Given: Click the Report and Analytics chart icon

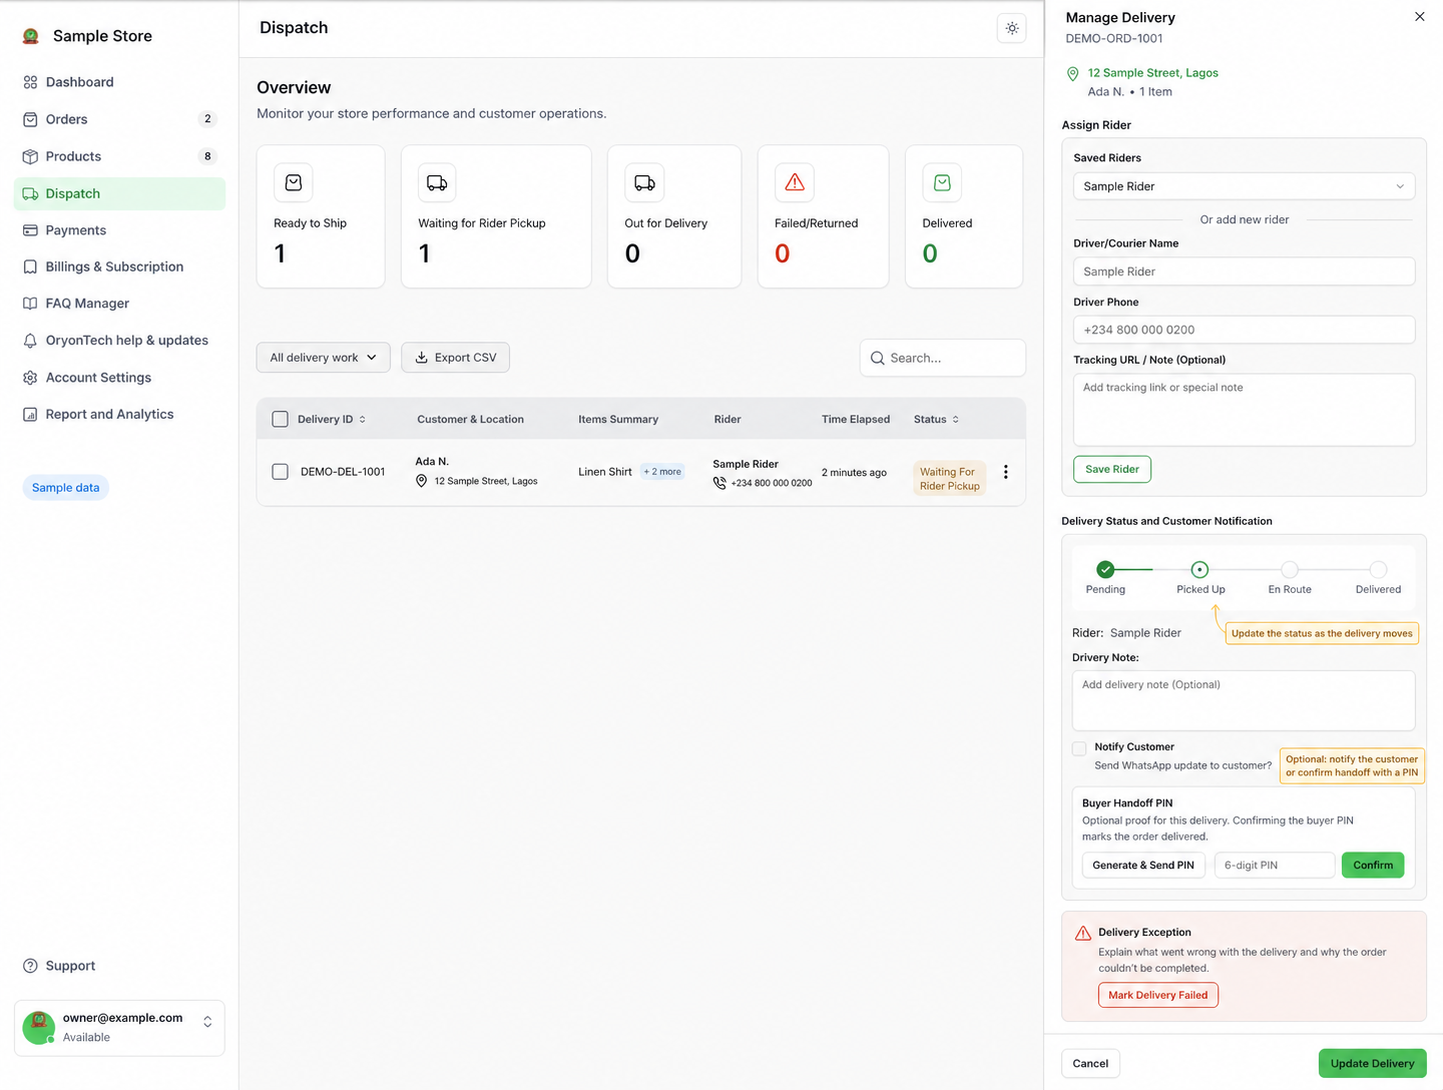Looking at the screenshot, I should click(x=30, y=414).
